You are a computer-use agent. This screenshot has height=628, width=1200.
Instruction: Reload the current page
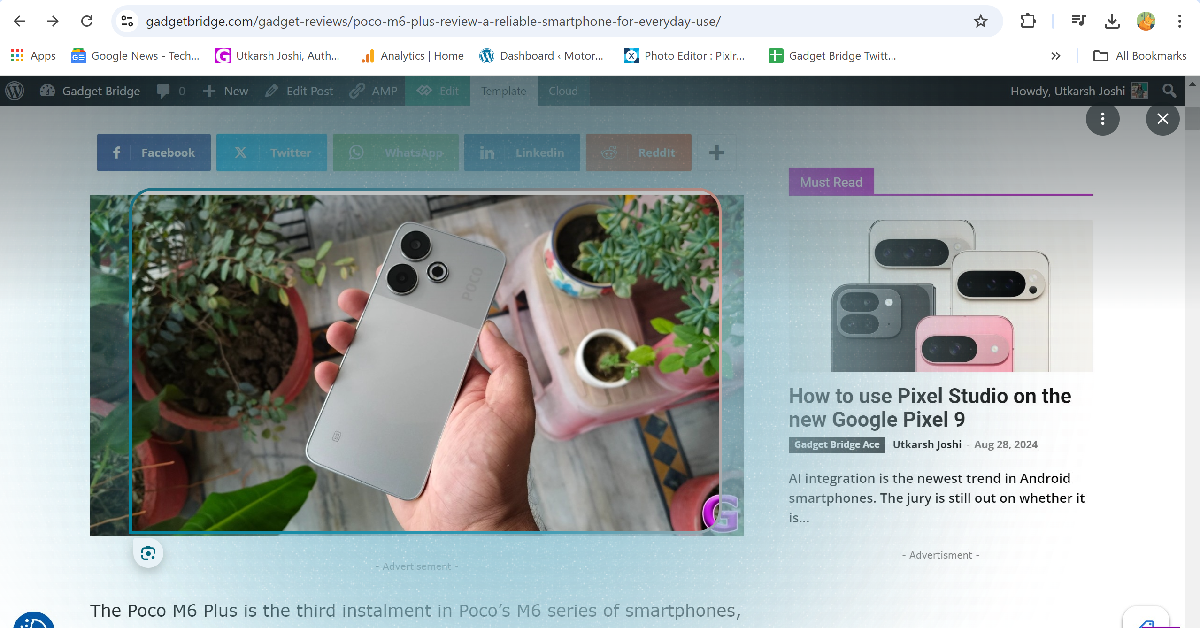pyautogui.click(x=87, y=21)
